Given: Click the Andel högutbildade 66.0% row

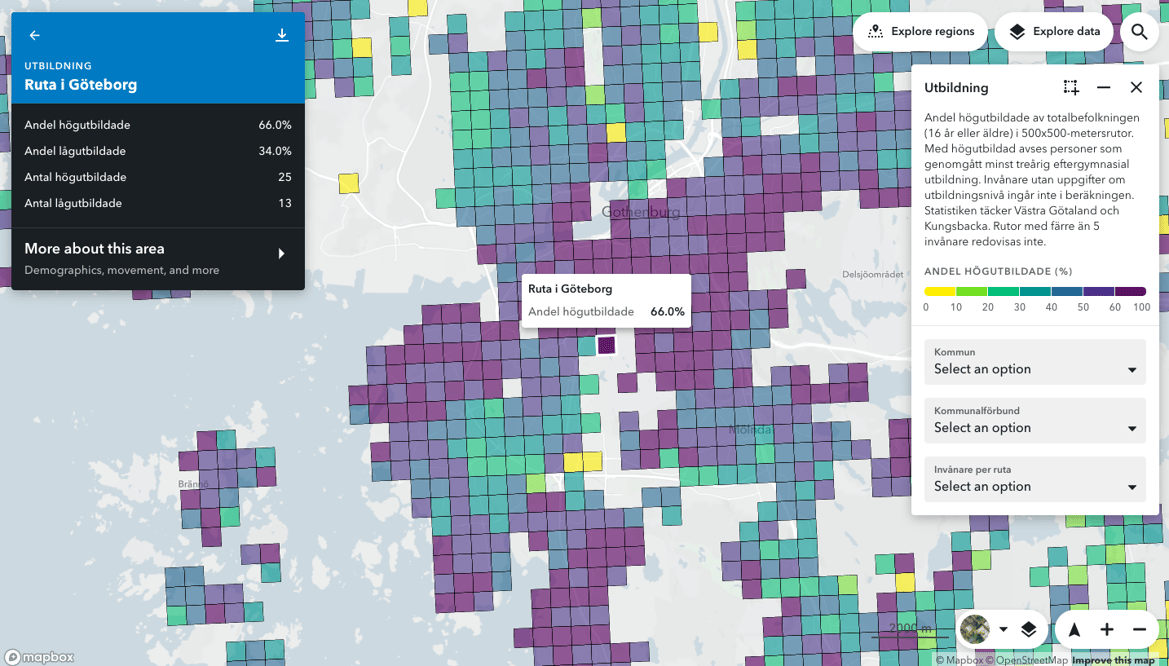Looking at the screenshot, I should click(158, 125).
